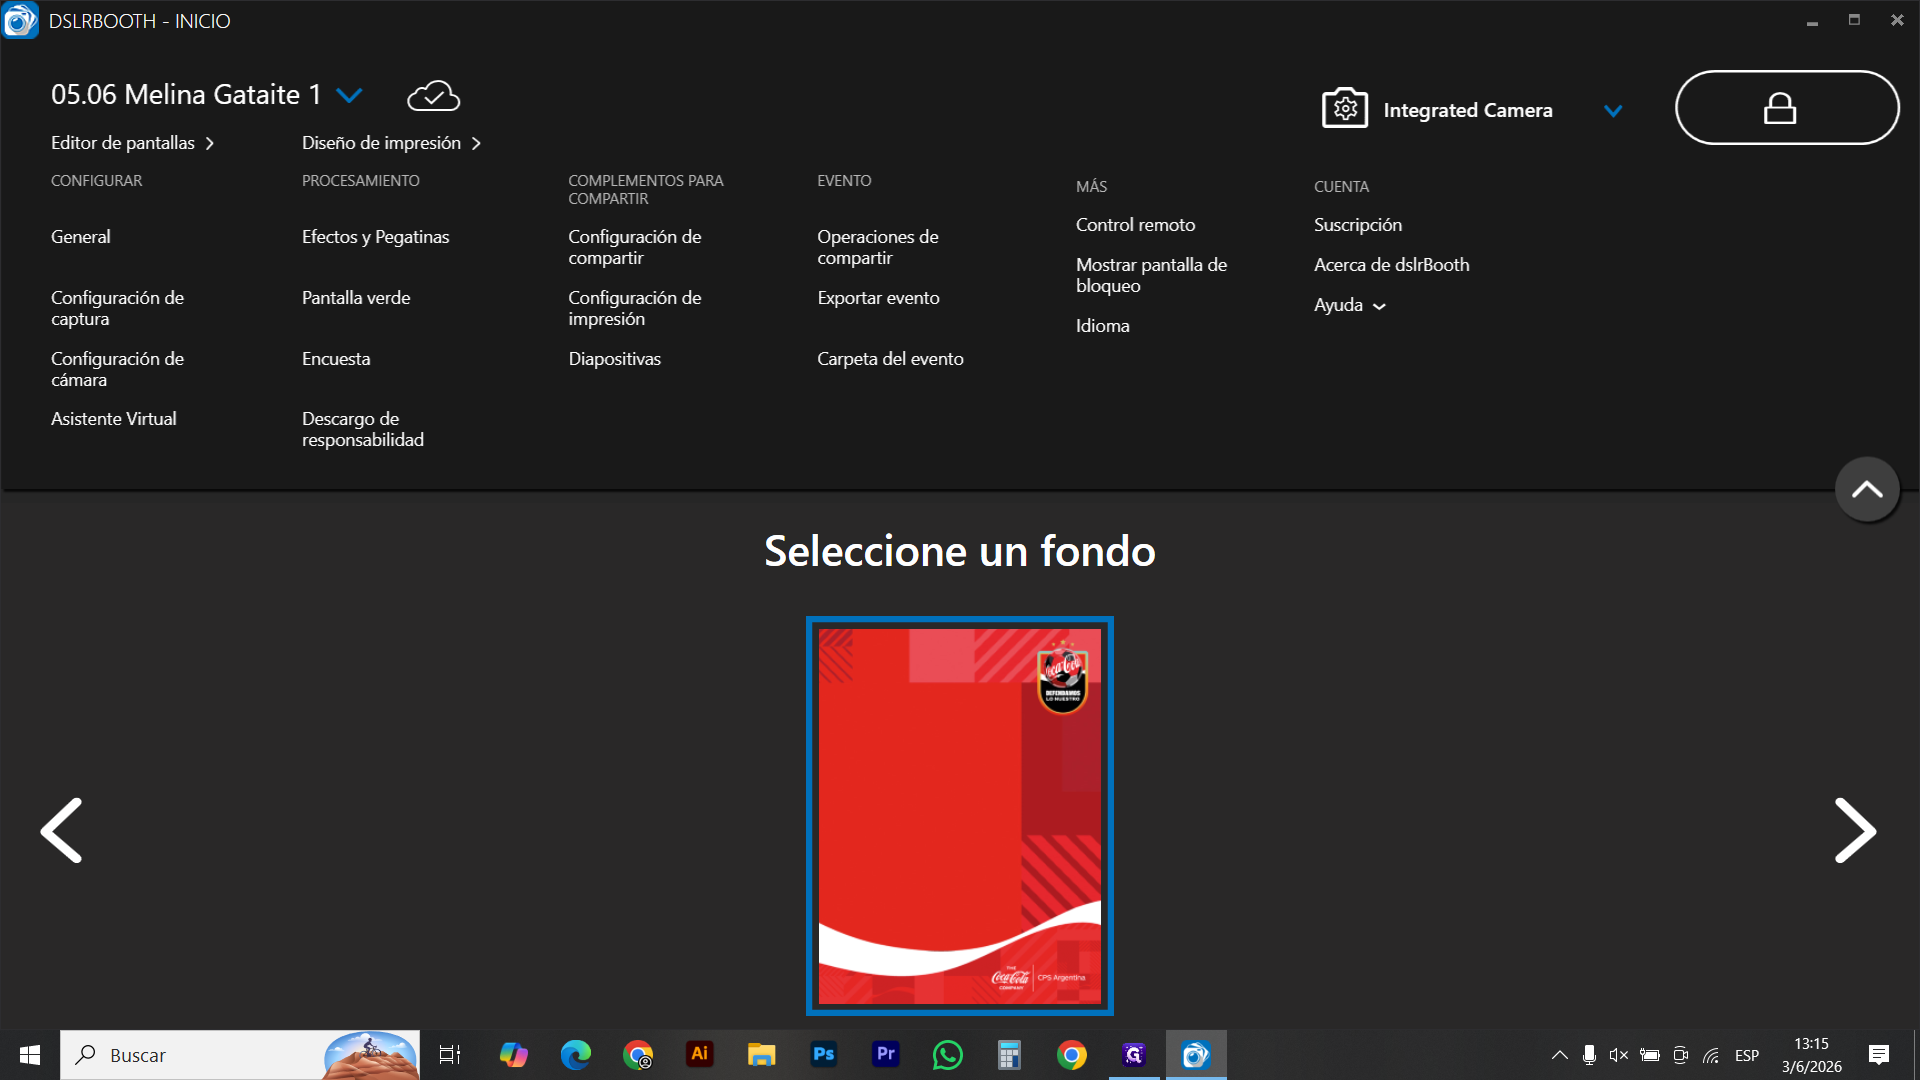Click the battery tray icon
The height and width of the screenshot is (1080, 1920).
(x=1650, y=1055)
